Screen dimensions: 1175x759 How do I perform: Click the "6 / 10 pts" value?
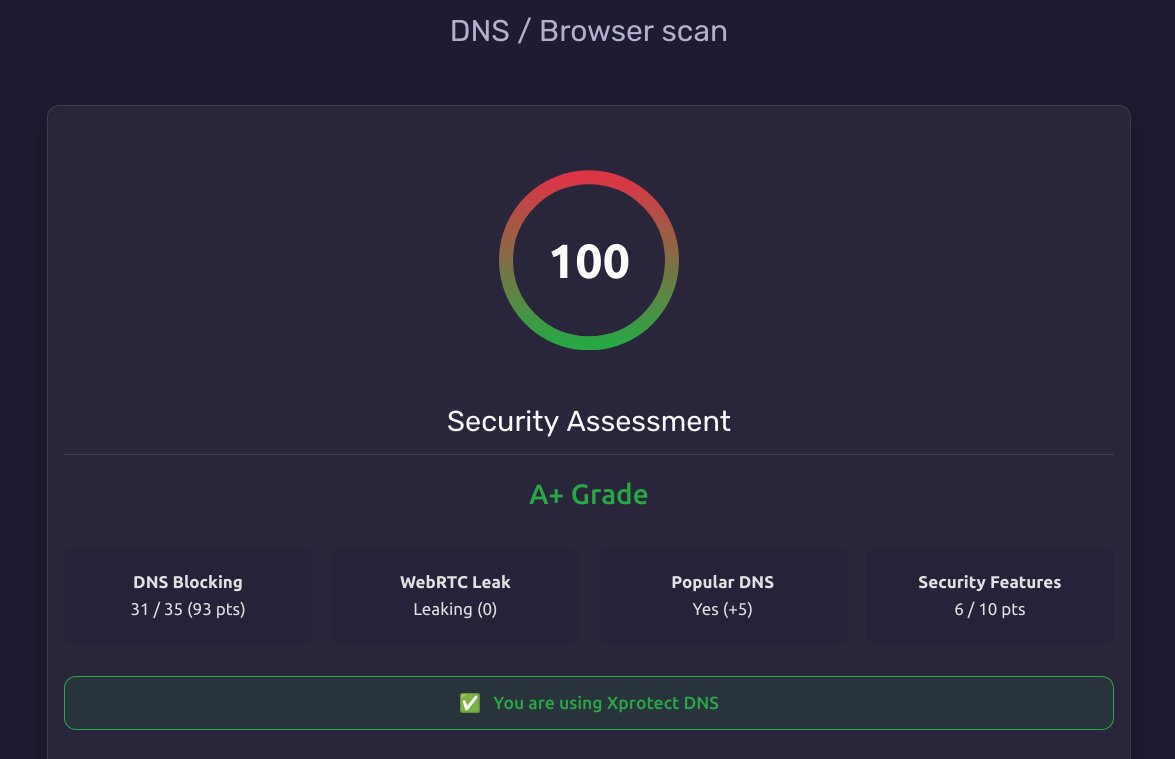click(990, 609)
